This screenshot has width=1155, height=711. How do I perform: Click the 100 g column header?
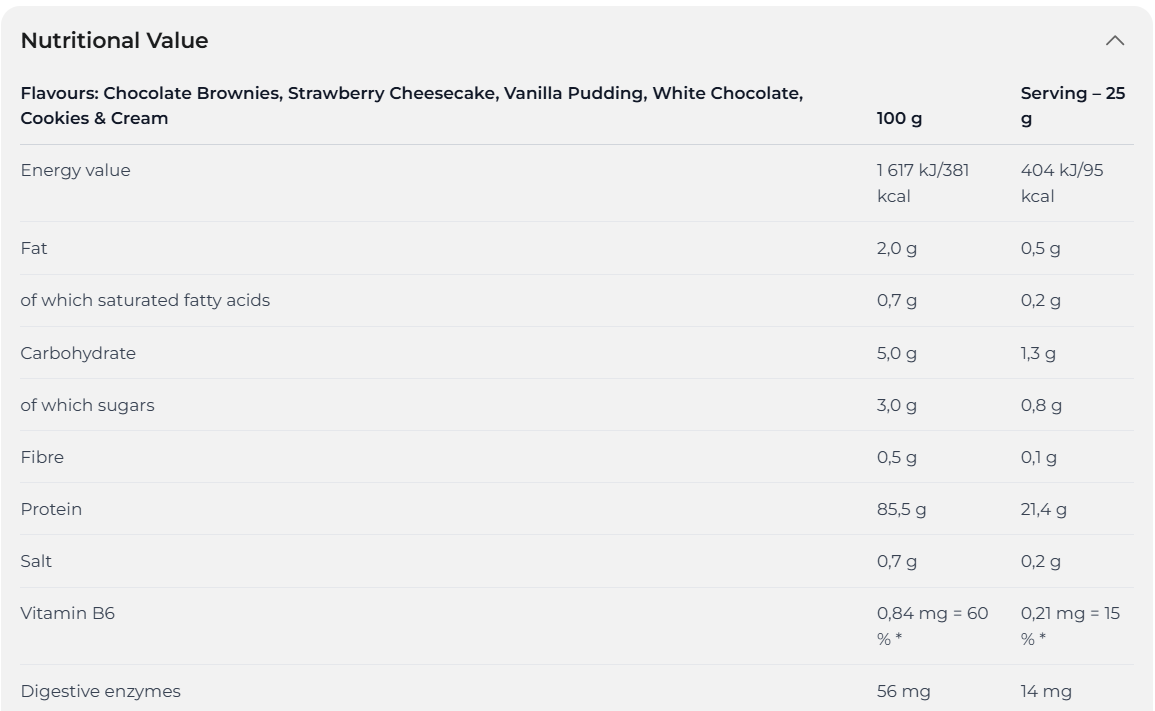click(899, 118)
